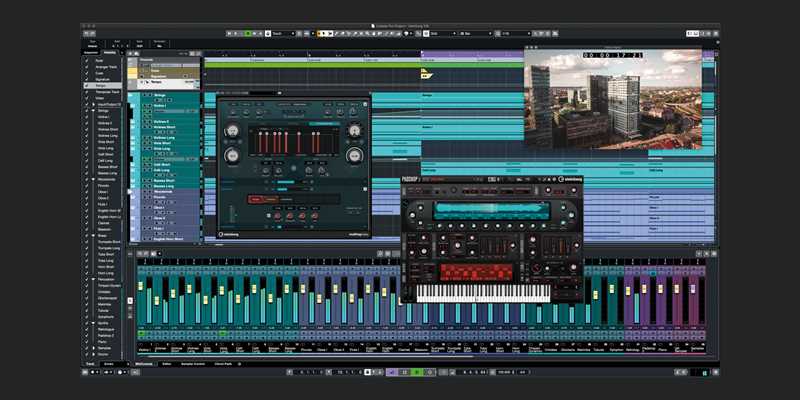Click the yellow marker flag in the timeline
This screenshot has width=800, height=400.
(x=426, y=75)
